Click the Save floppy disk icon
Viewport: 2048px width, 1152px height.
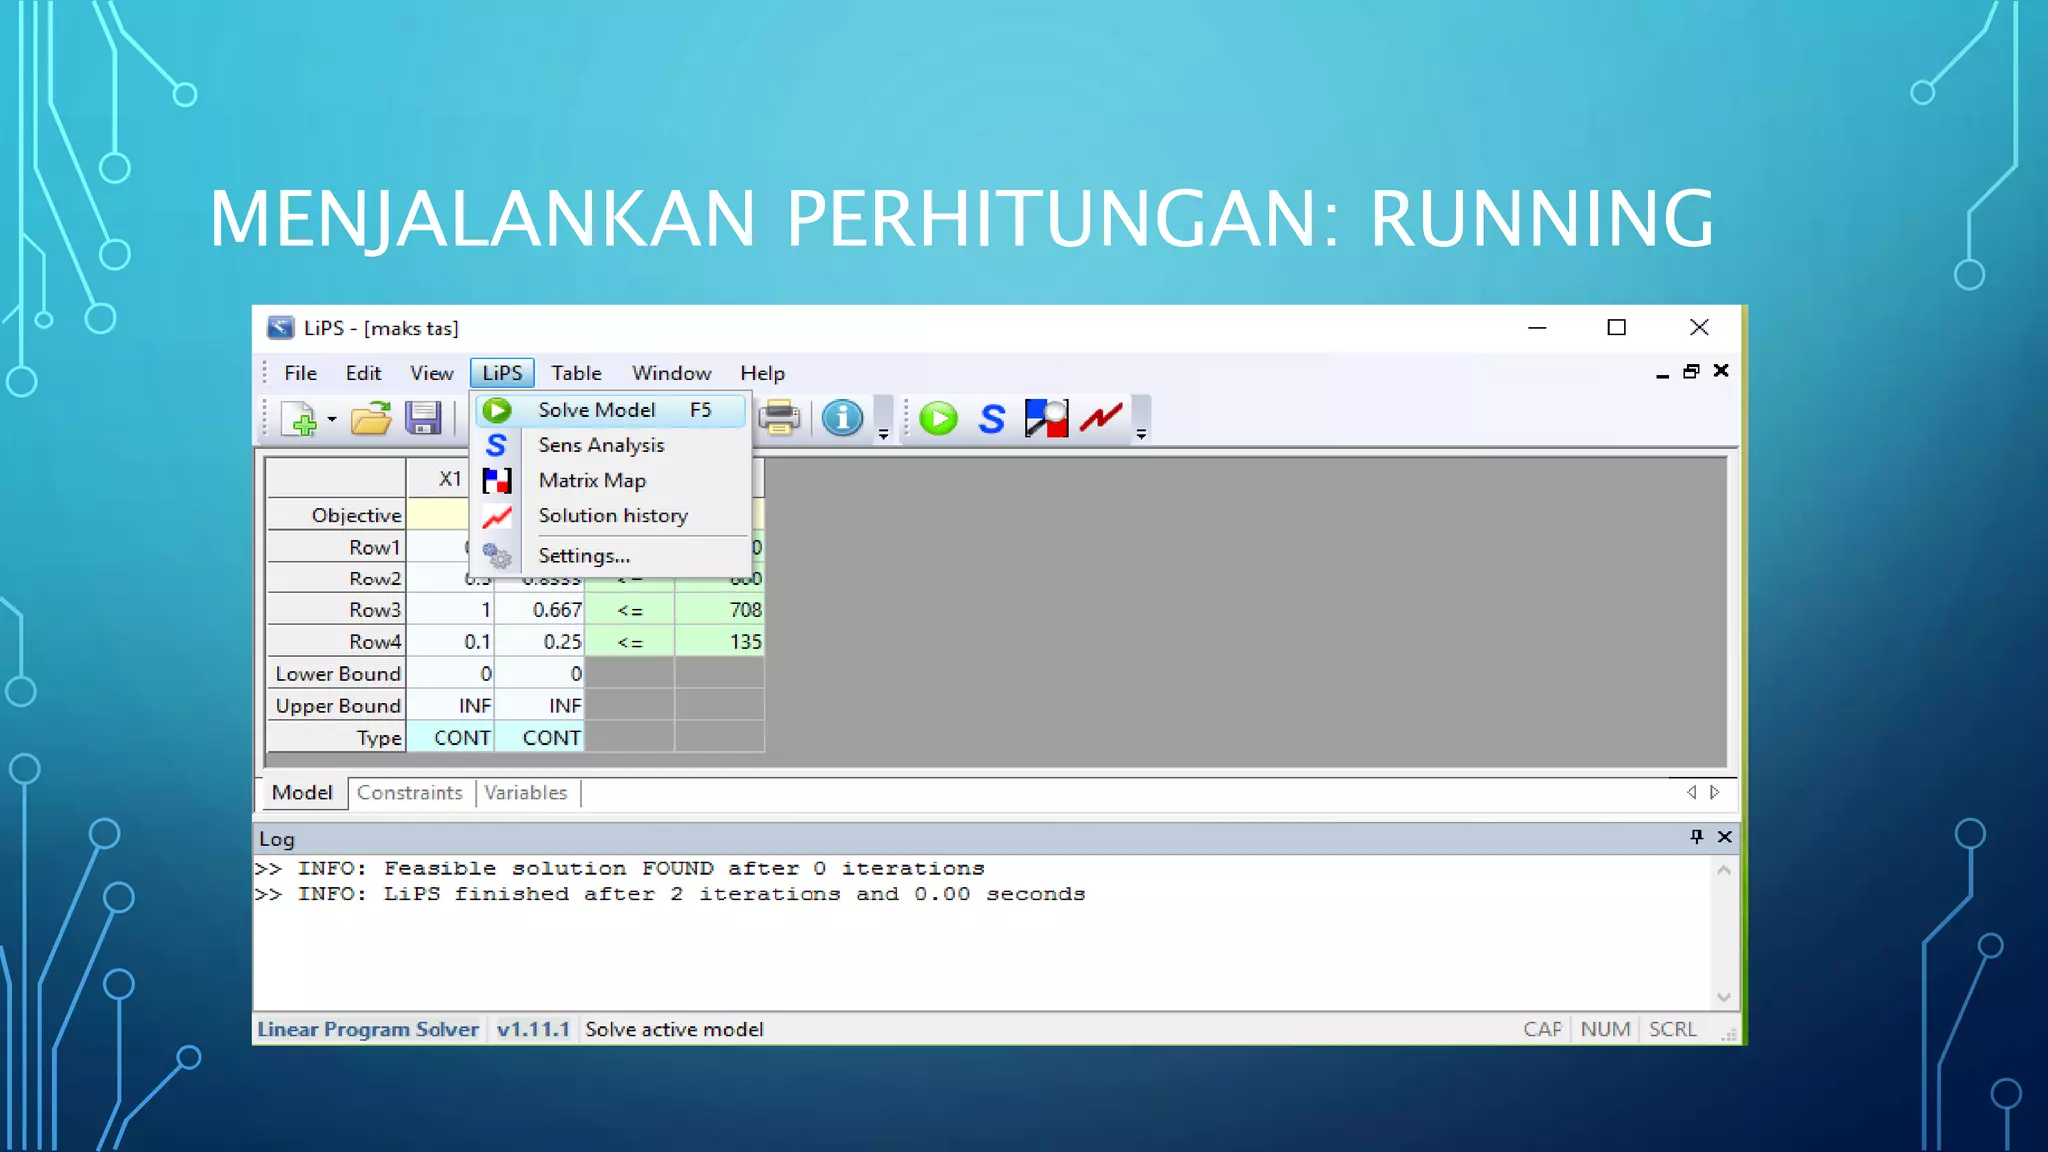click(423, 419)
